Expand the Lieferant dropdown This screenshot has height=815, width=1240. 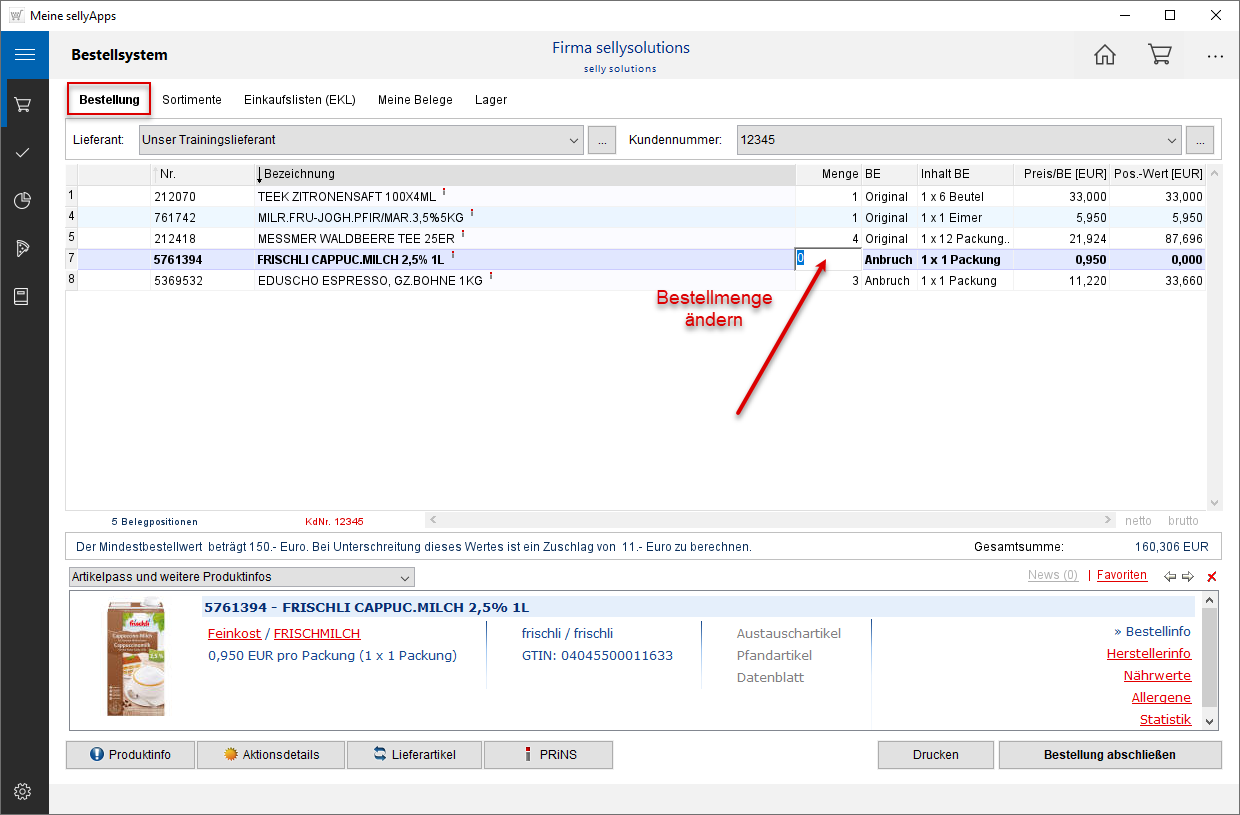point(574,140)
